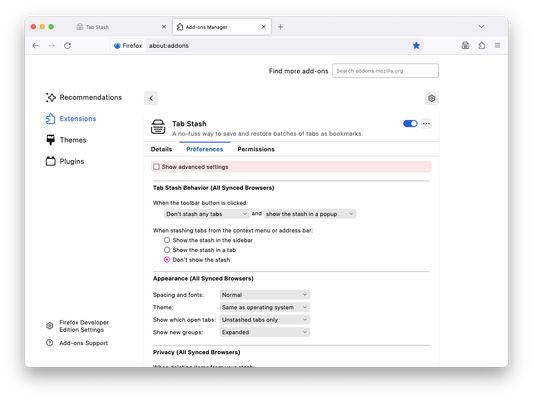Click the browser forward arrow

(x=52, y=46)
